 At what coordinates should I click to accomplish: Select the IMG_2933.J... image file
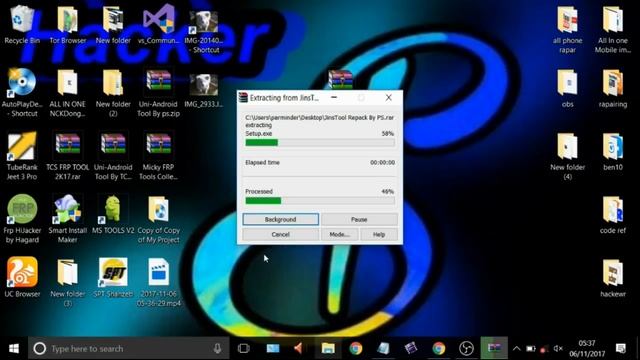pyautogui.click(x=204, y=90)
